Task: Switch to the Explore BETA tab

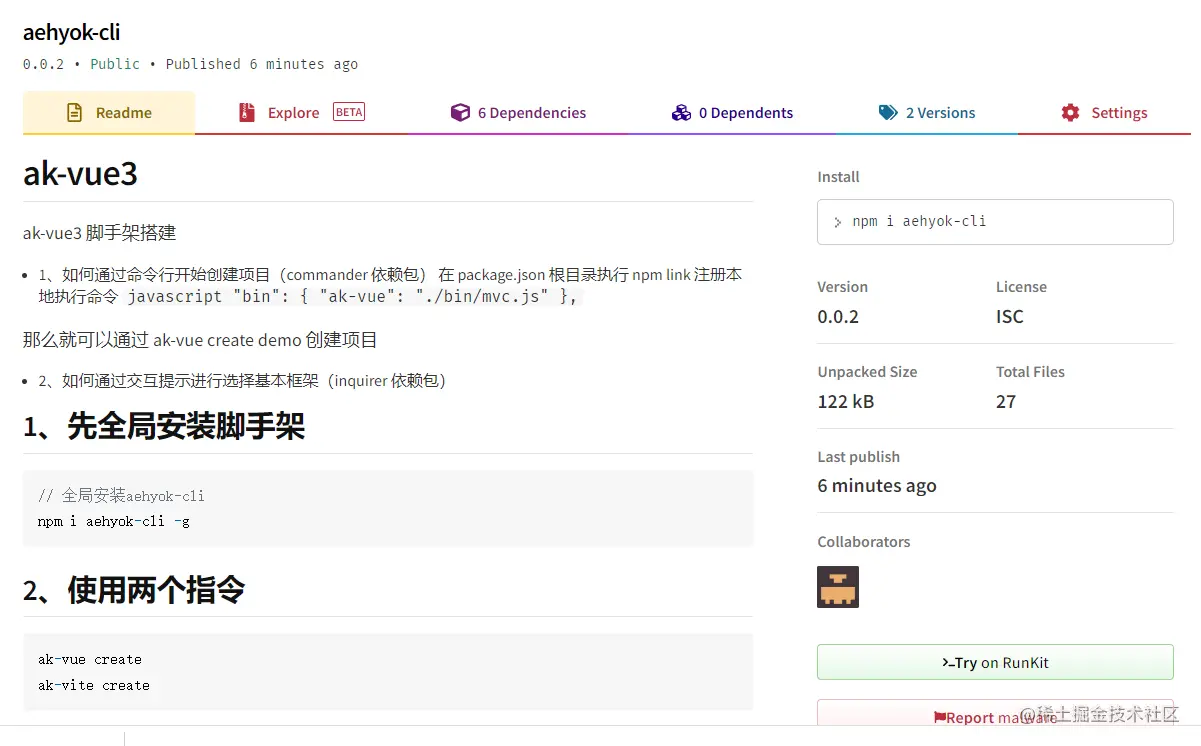Action: click(x=301, y=113)
